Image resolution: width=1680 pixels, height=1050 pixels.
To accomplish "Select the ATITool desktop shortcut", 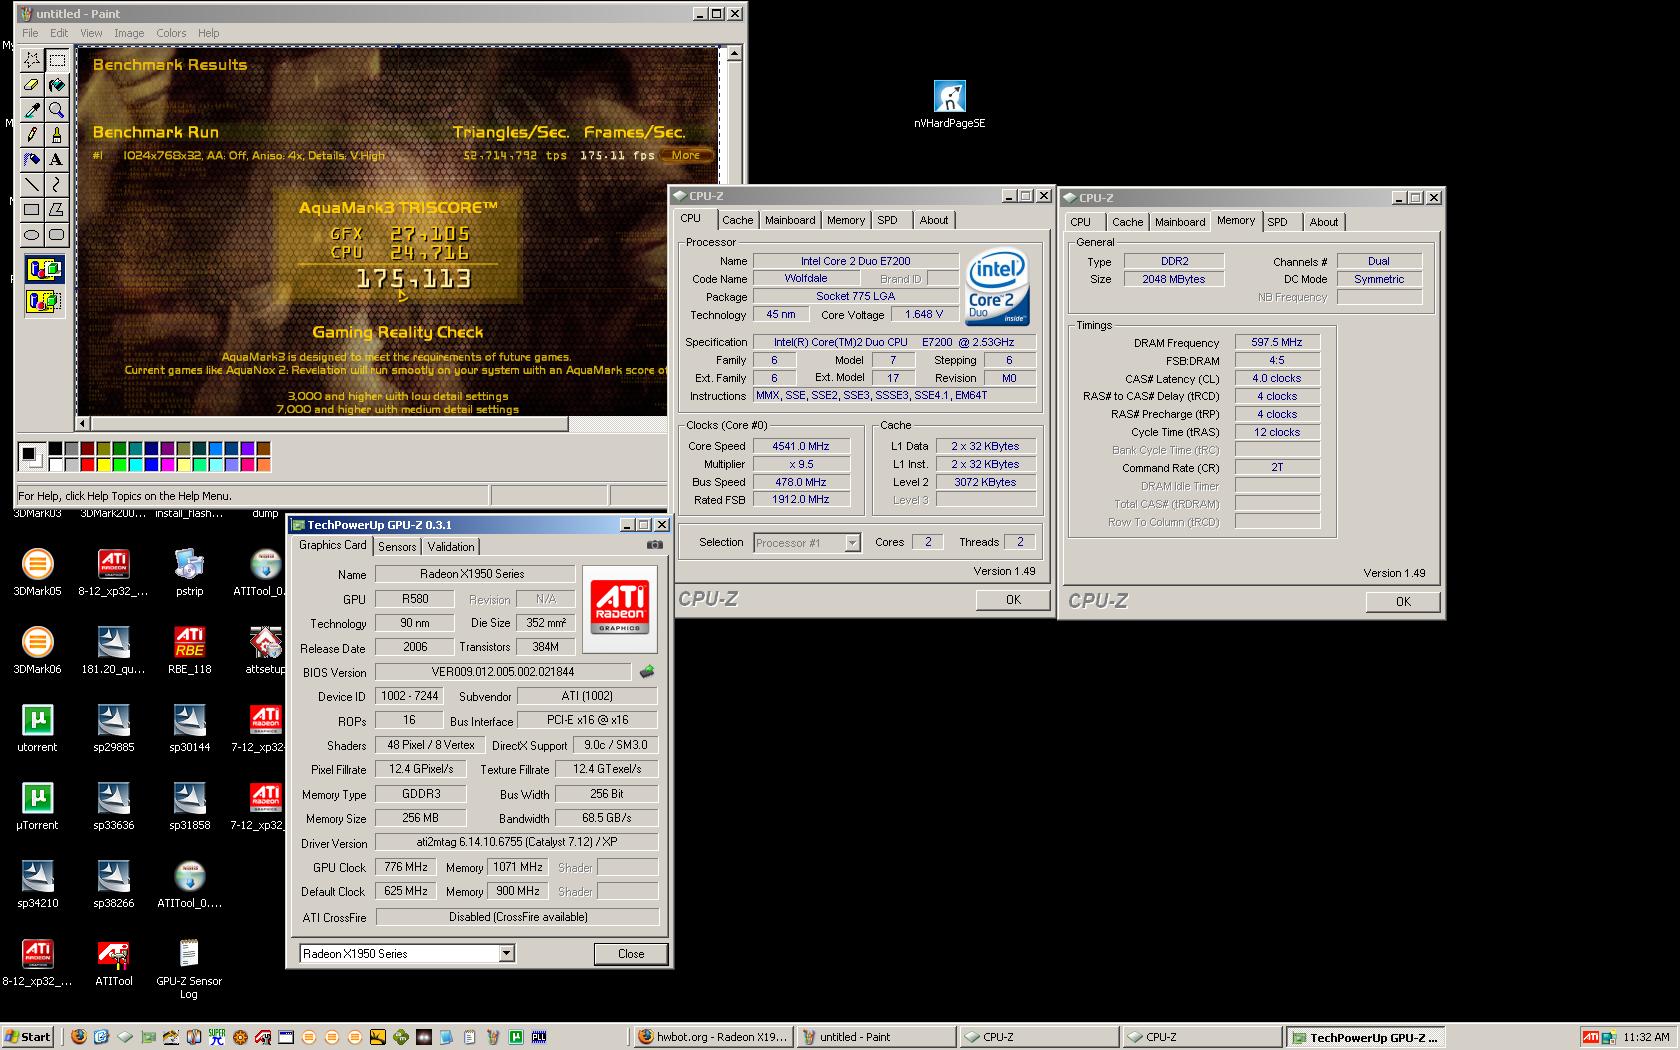I will (113, 963).
